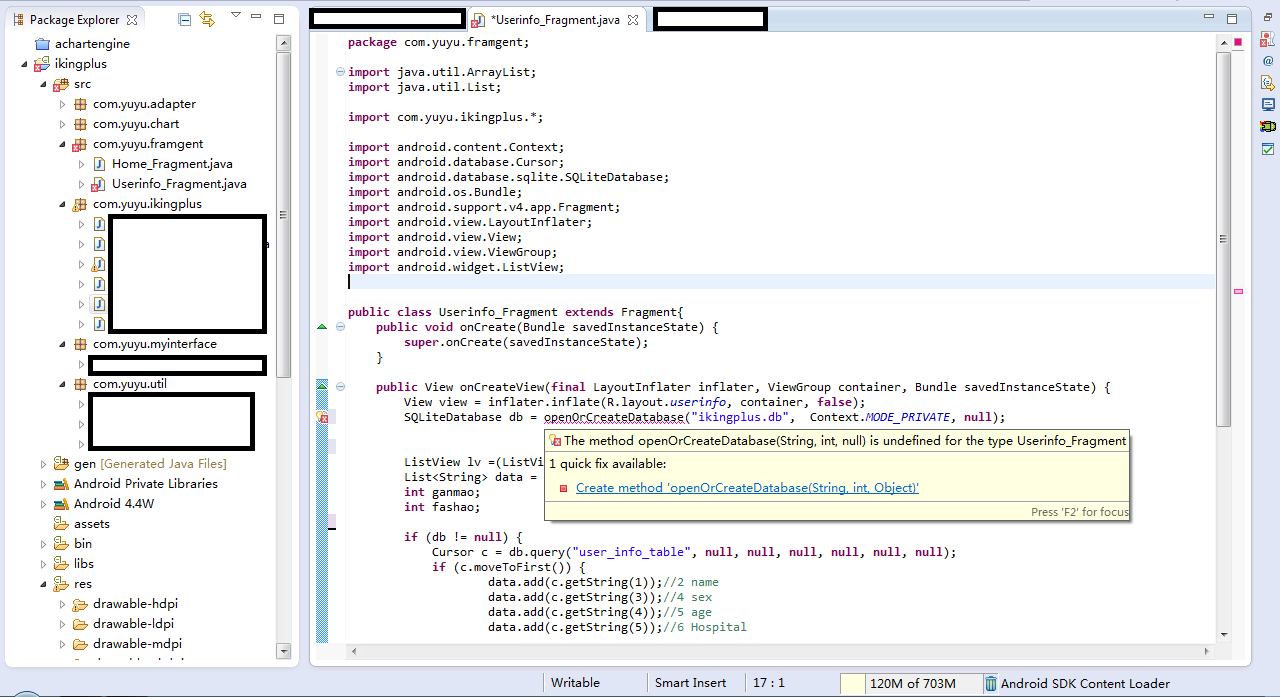This screenshot has height=697, width=1280.
Task: Expand the res drawable-hdpi folder
Action: click(62, 604)
